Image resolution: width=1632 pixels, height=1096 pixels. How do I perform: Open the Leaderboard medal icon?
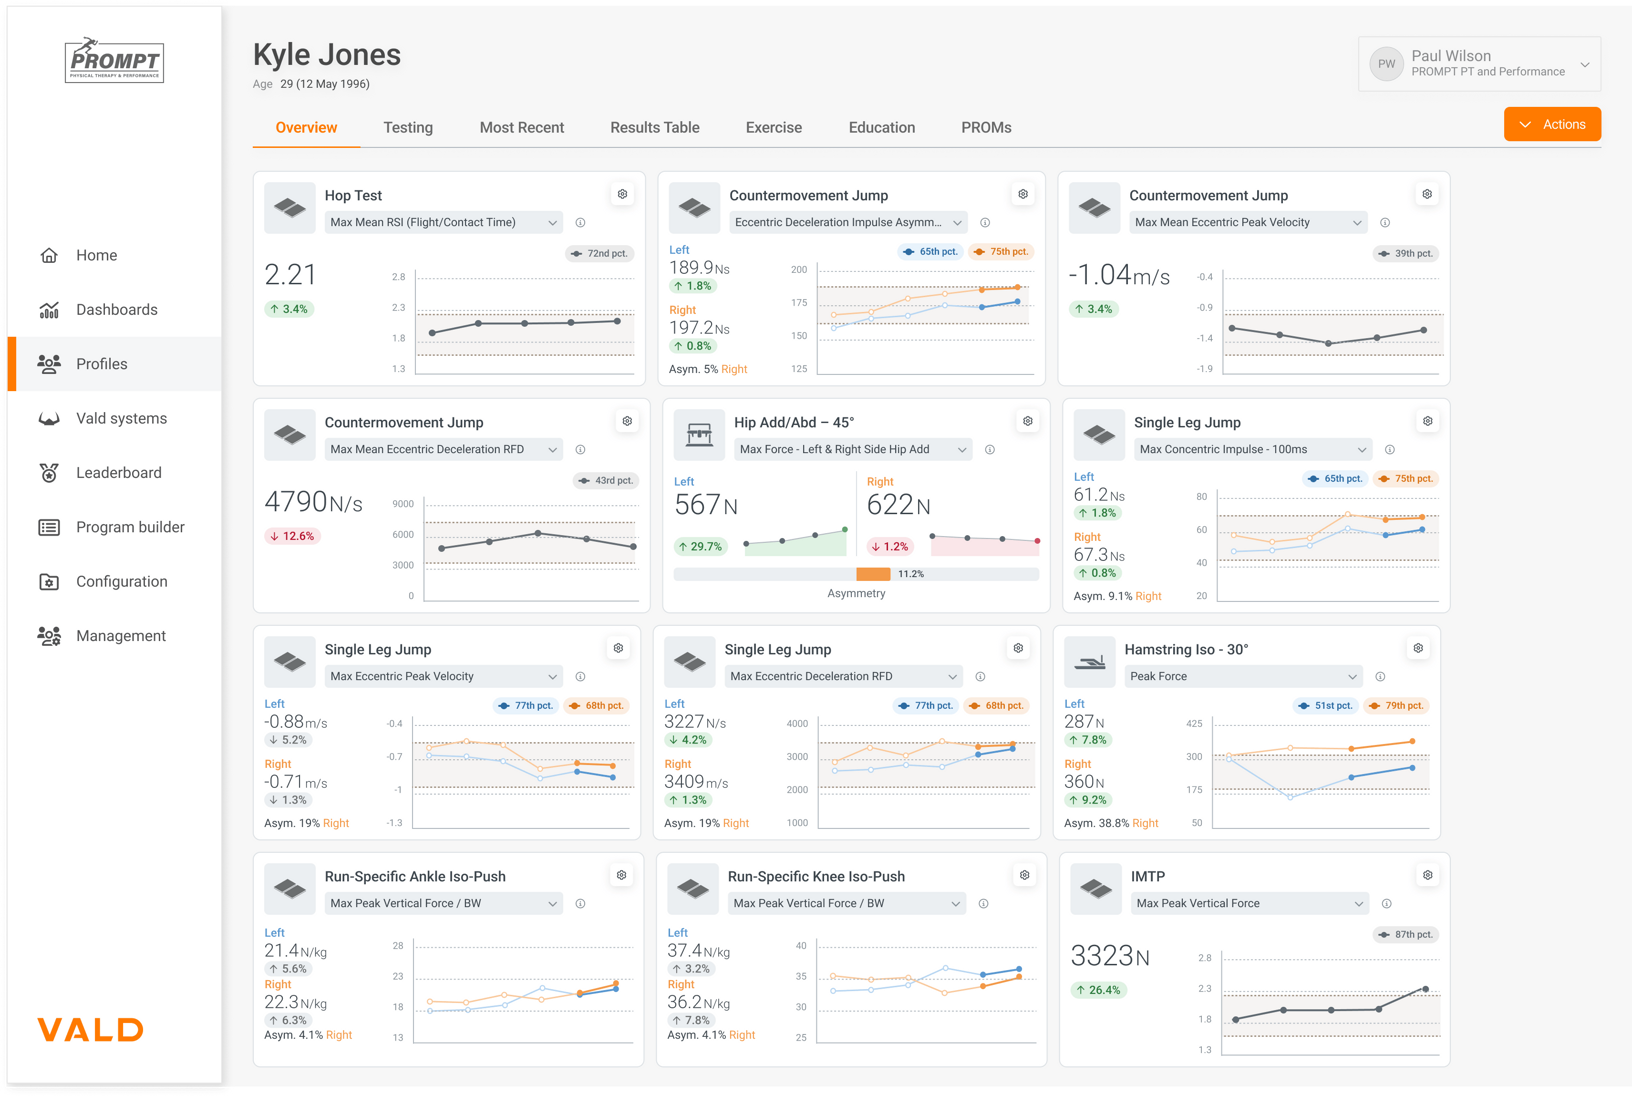[49, 473]
